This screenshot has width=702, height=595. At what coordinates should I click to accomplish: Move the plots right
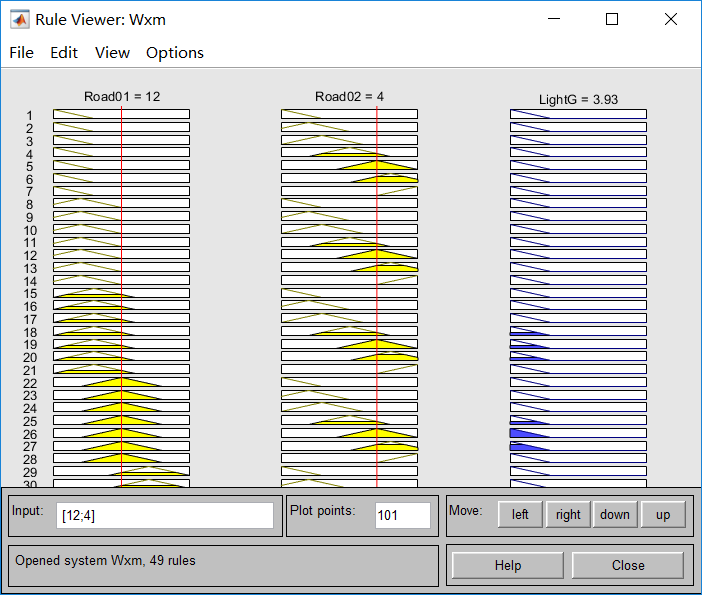click(568, 514)
